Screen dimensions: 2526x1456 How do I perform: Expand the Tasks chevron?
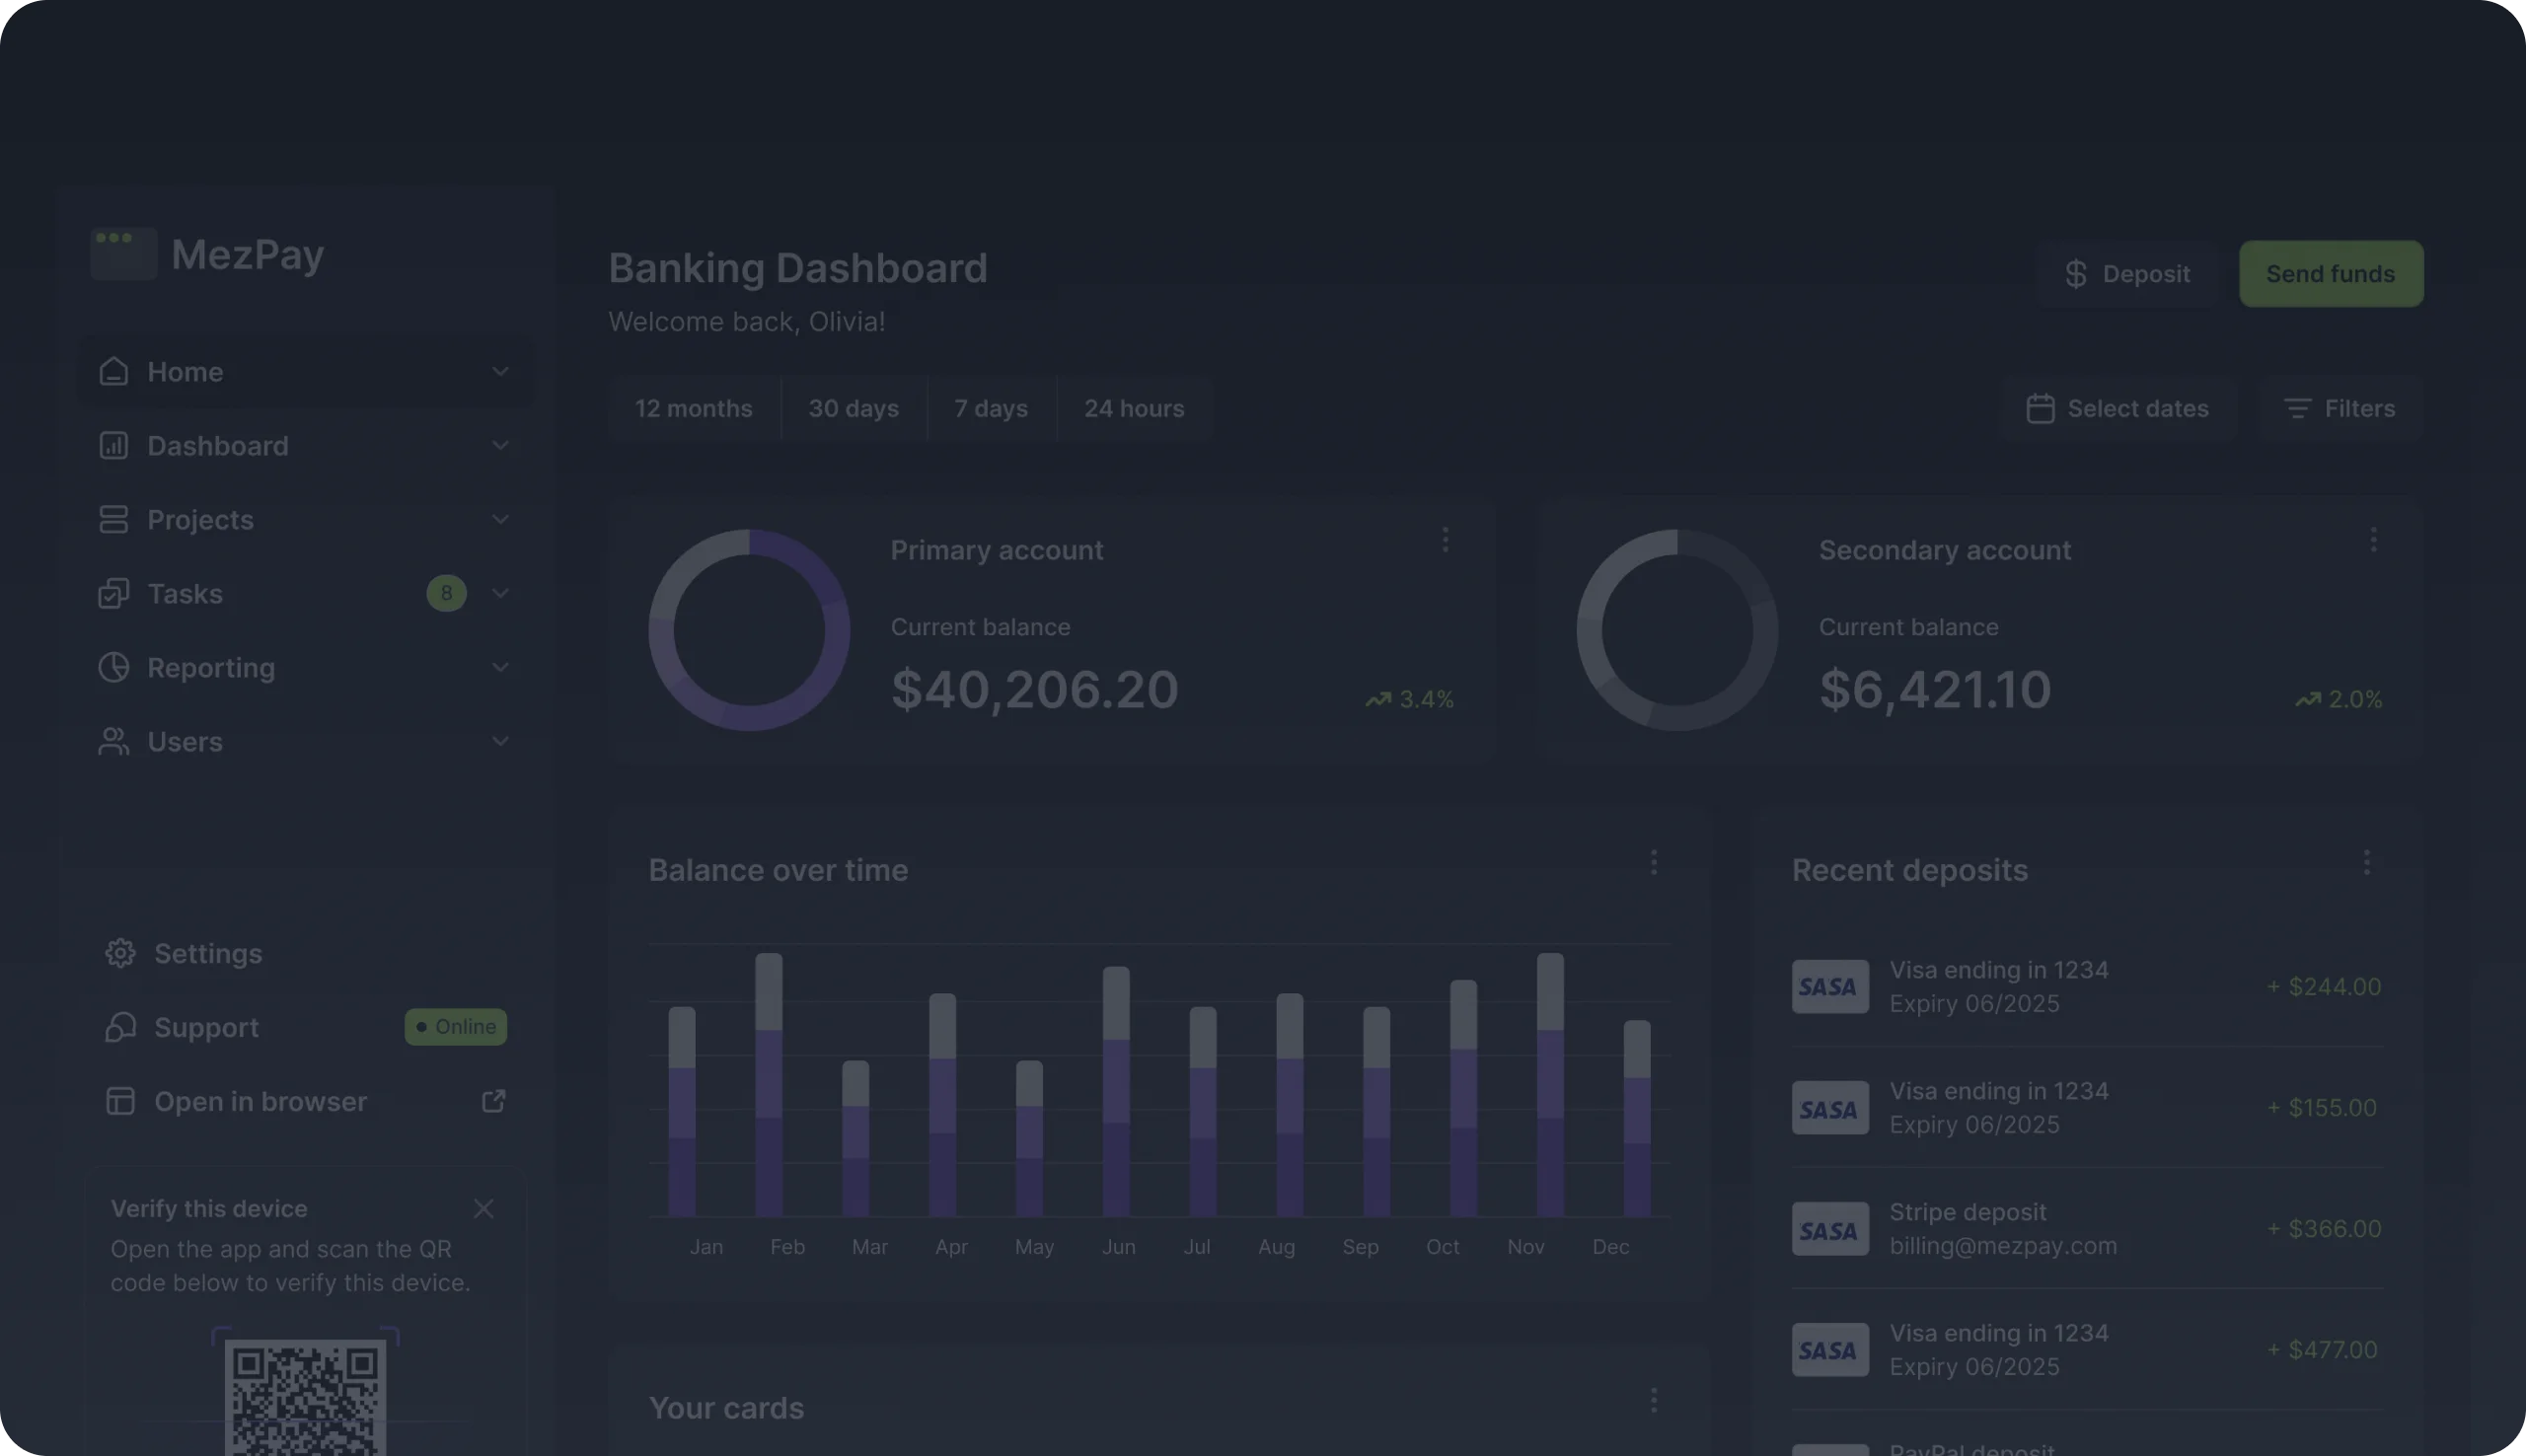(500, 593)
